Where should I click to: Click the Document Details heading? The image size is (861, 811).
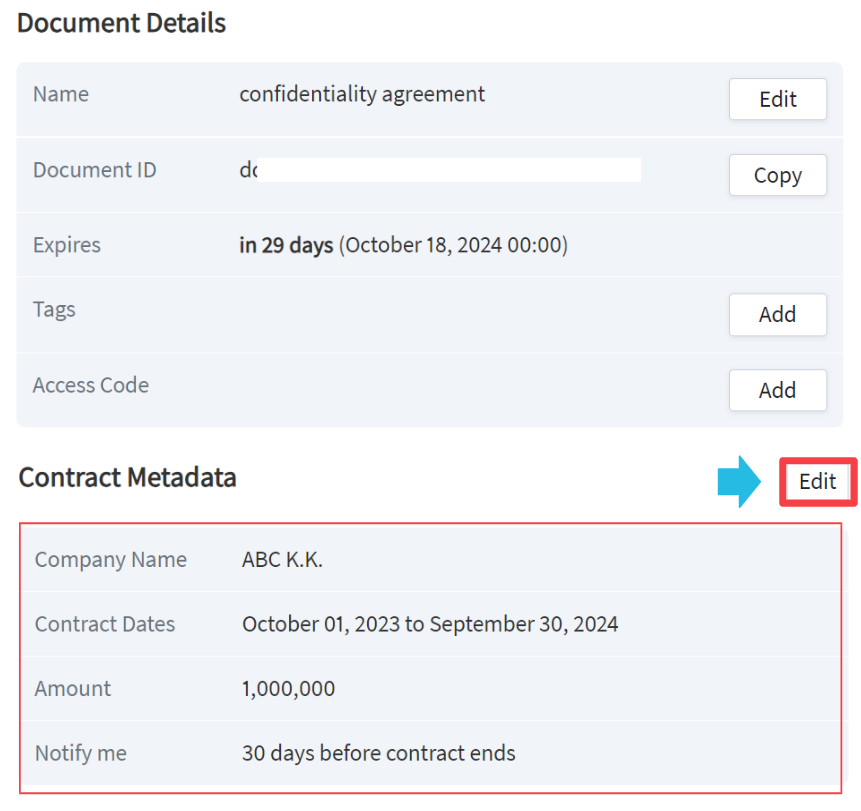coord(120,23)
